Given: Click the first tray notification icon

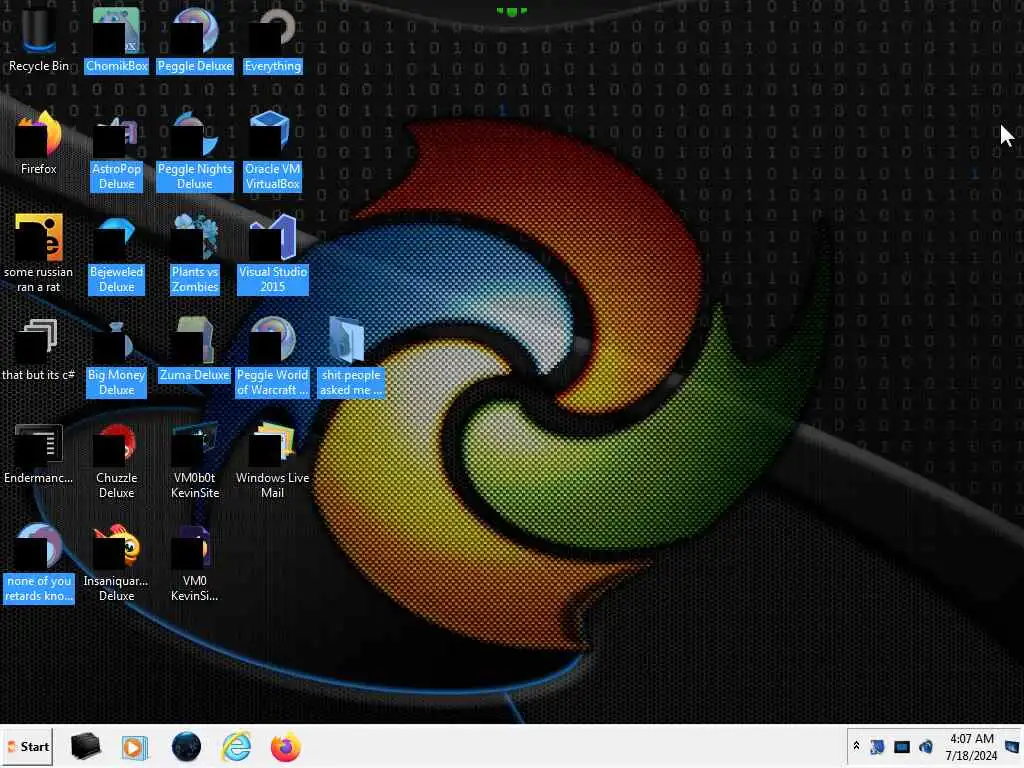Looking at the screenshot, I should (x=877, y=746).
